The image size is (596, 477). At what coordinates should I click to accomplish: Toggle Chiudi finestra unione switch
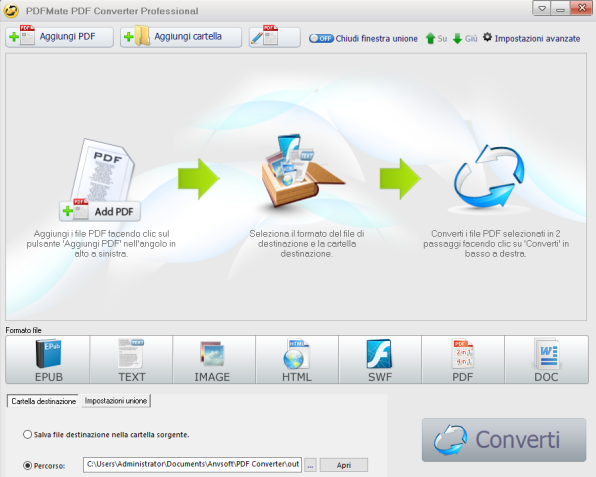[321, 38]
